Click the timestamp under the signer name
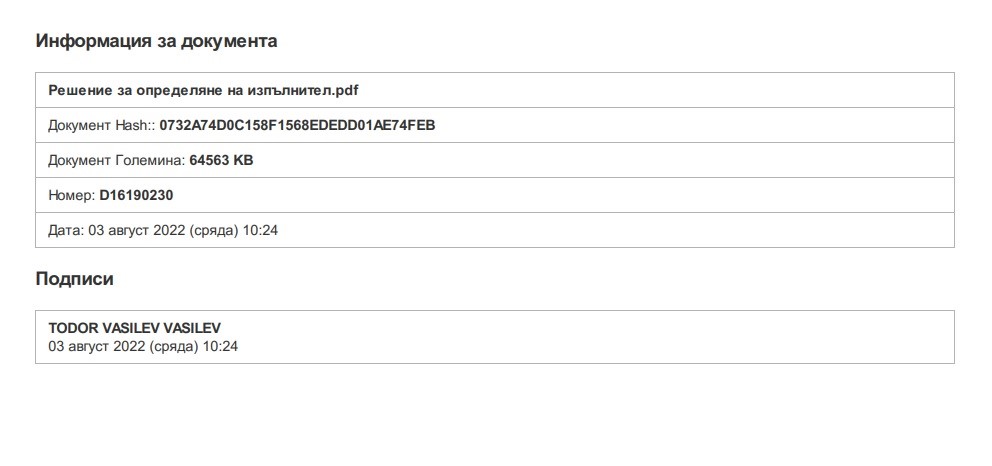 tap(143, 346)
